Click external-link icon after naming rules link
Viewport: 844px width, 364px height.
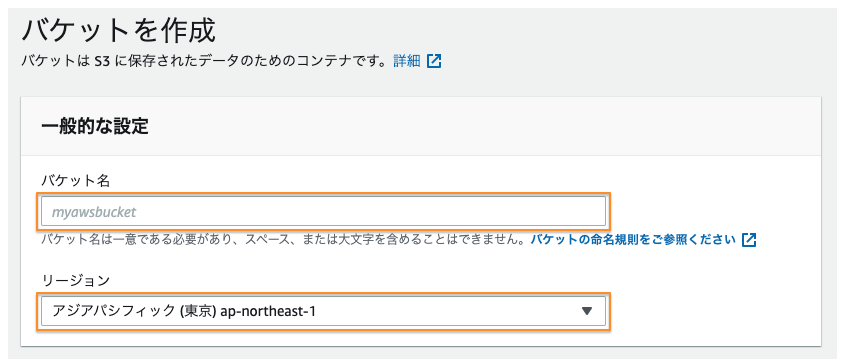(x=749, y=240)
